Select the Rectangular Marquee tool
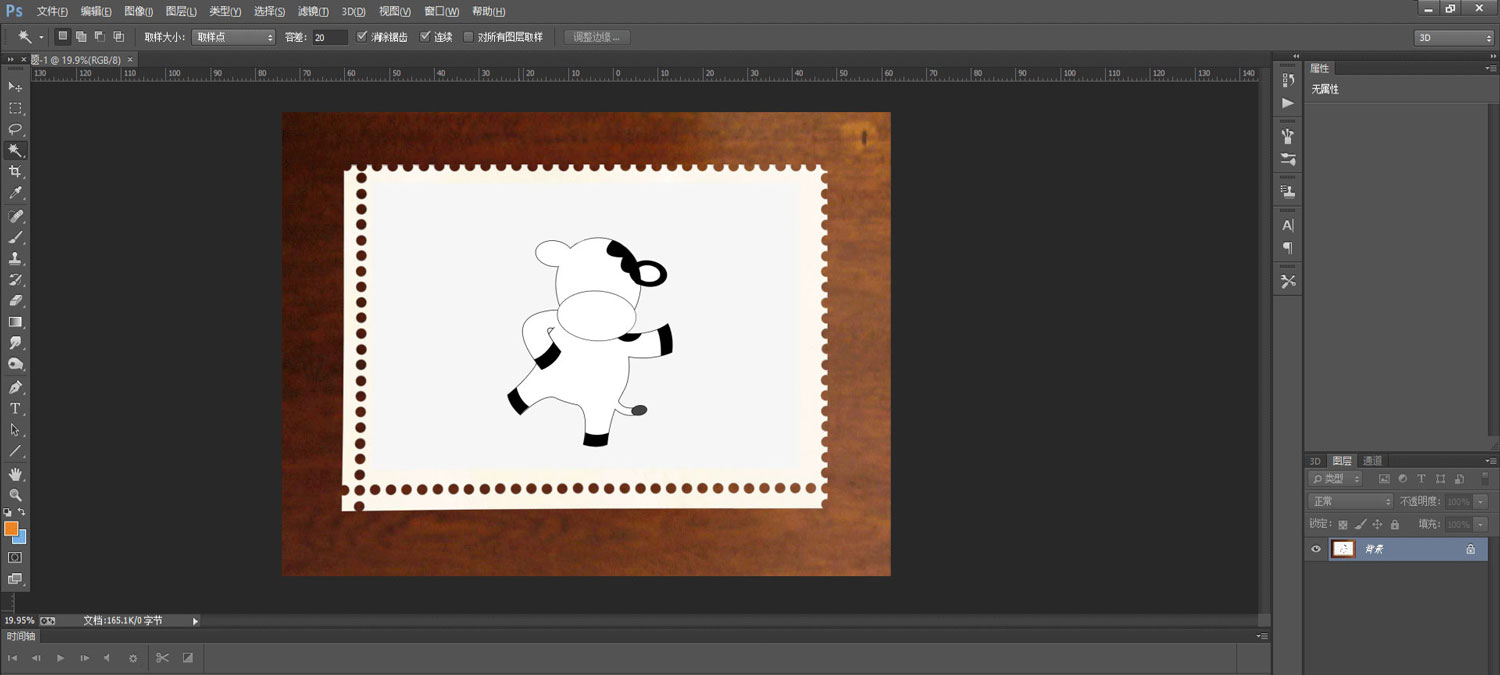This screenshot has width=1500, height=675. [x=15, y=108]
